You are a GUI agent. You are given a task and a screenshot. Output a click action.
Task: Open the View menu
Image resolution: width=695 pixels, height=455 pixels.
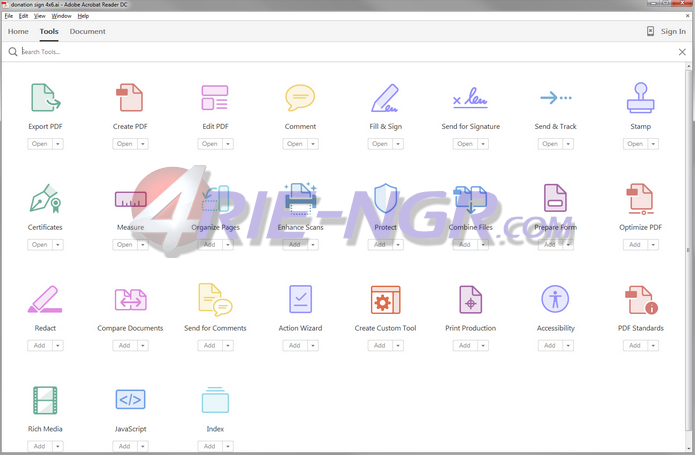point(39,16)
